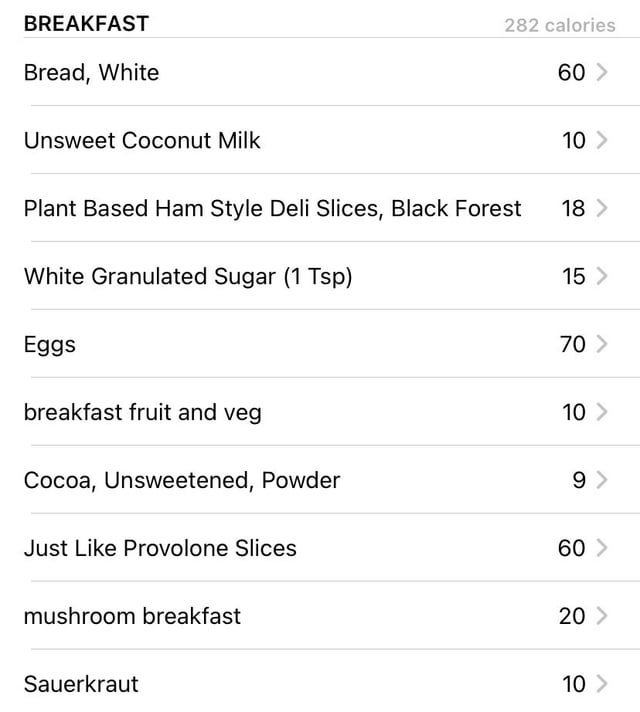Screen dimensions: 640x712
Task: Tap chevron for breakfast fruit and veg
Action: point(602,412)
